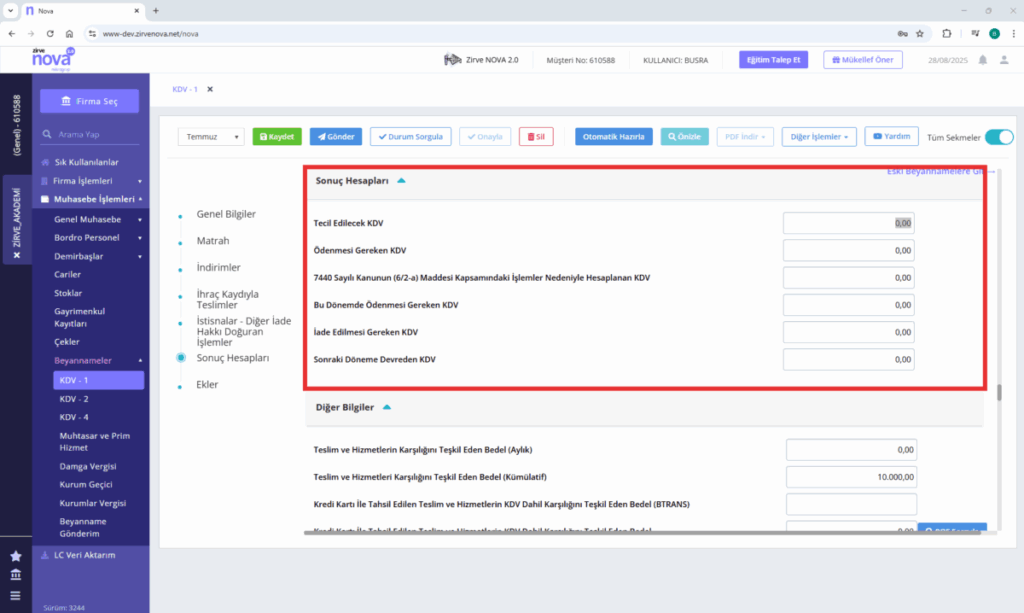Click the Zirve Nova logo
Screen dimensions: 1024x613
[54, 59]
